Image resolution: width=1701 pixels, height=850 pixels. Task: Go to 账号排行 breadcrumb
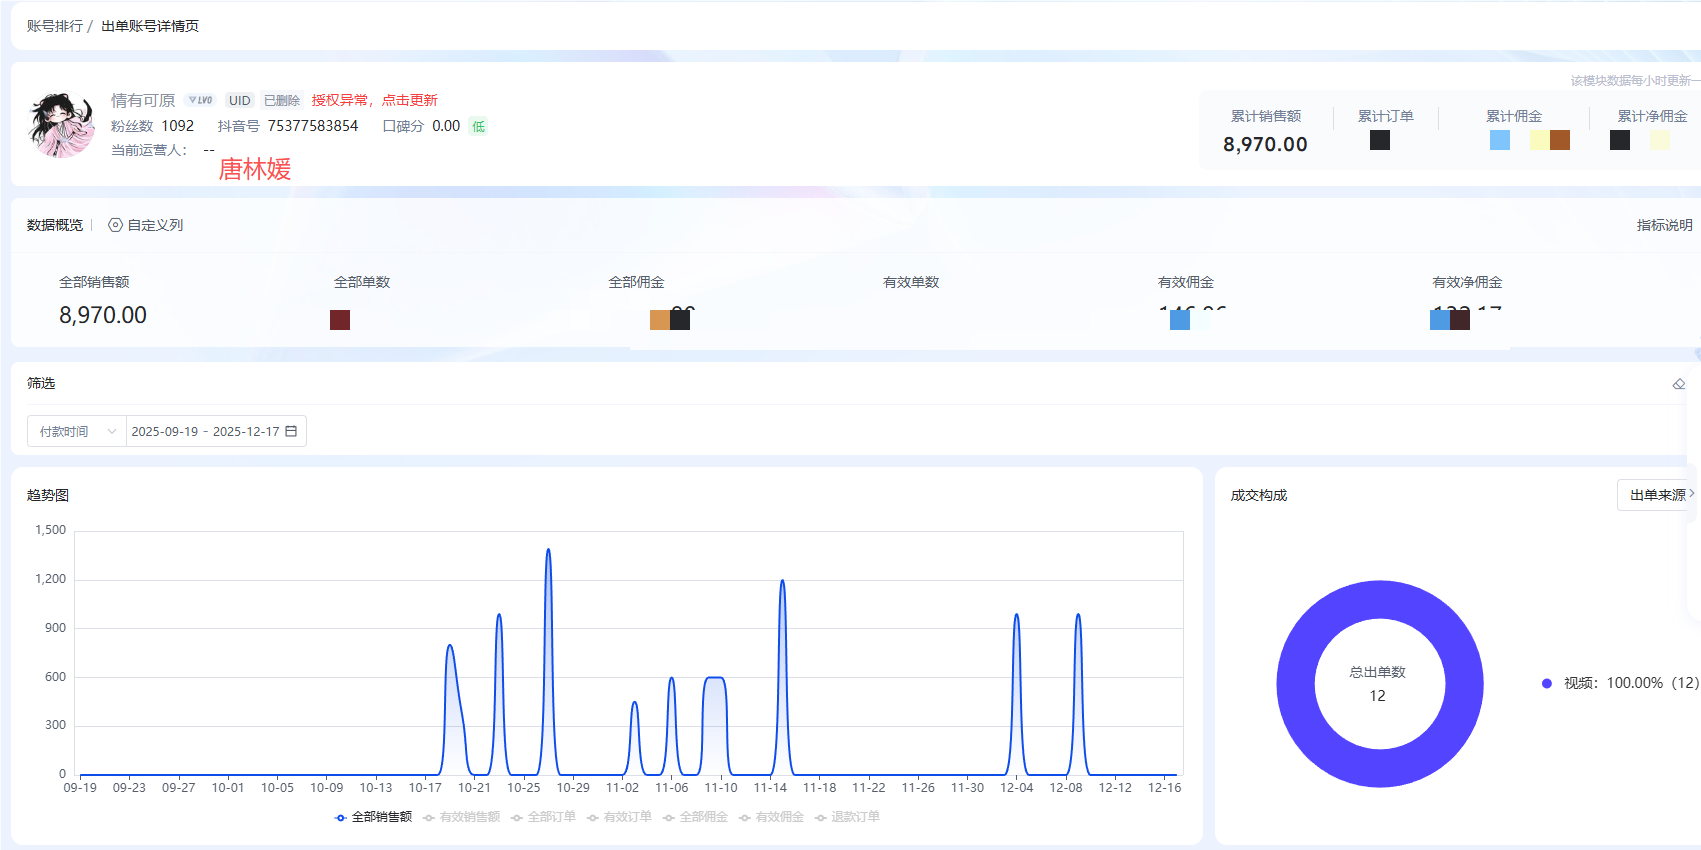(54, 26)
